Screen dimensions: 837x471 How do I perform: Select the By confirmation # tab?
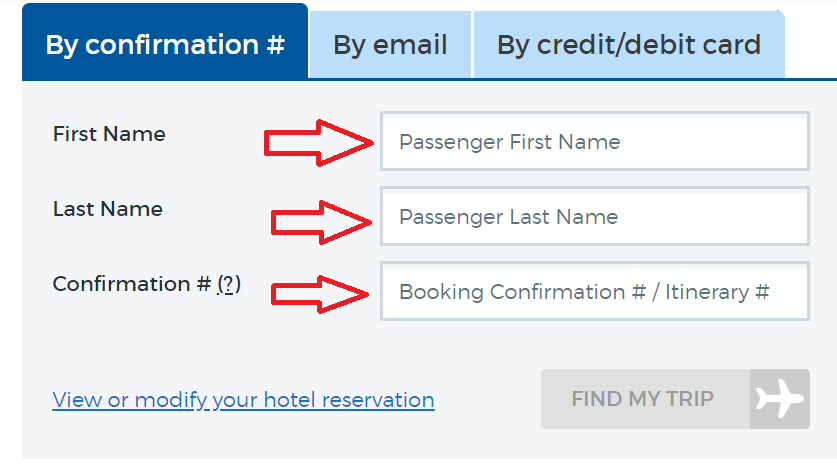(165, 42)
